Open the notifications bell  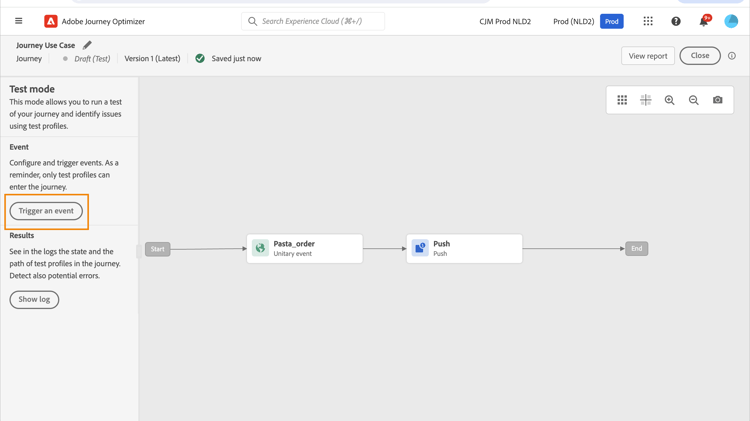pos(703,21)
